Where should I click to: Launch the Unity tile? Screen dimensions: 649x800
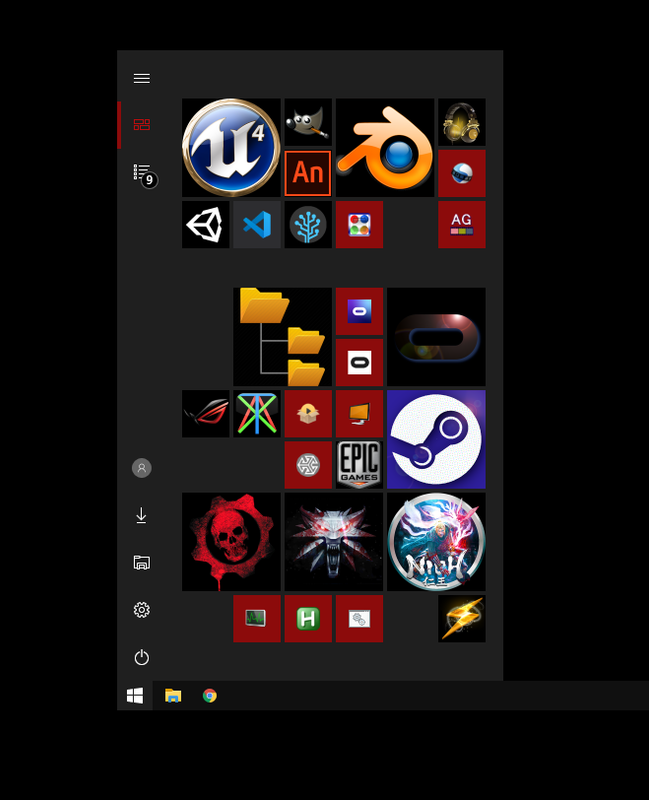click(x=206, y=224)
